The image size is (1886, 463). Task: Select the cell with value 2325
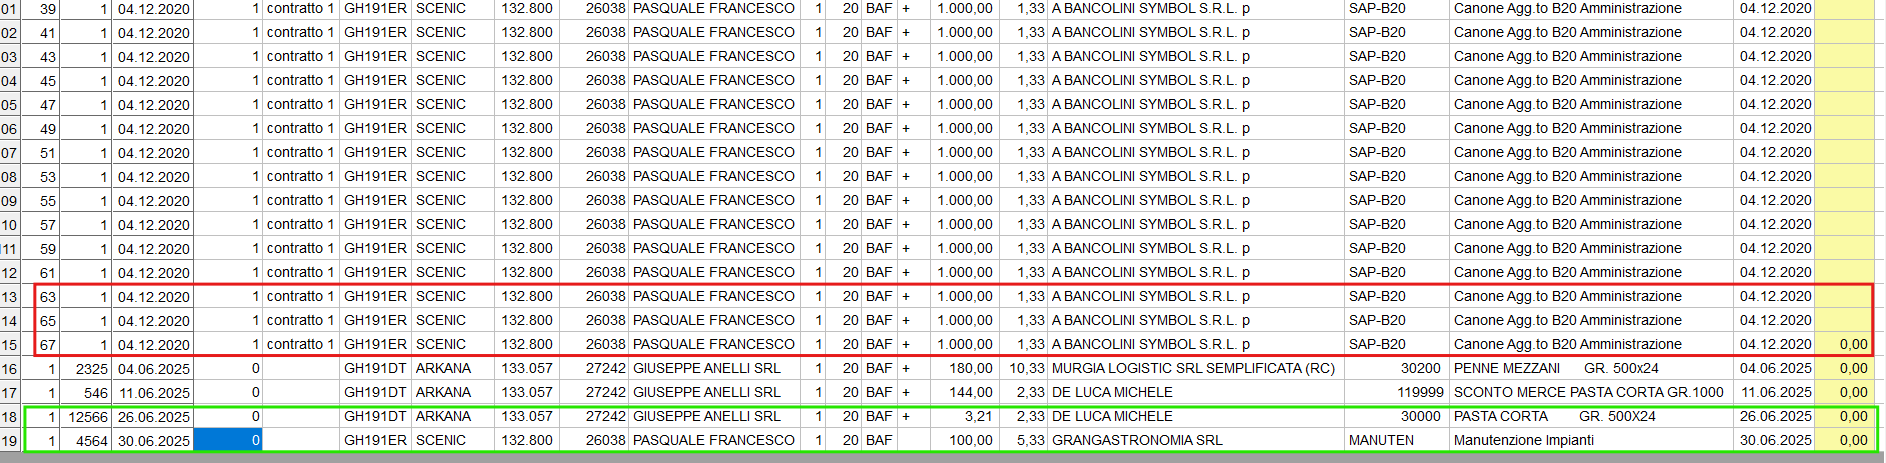coord(86,368)
